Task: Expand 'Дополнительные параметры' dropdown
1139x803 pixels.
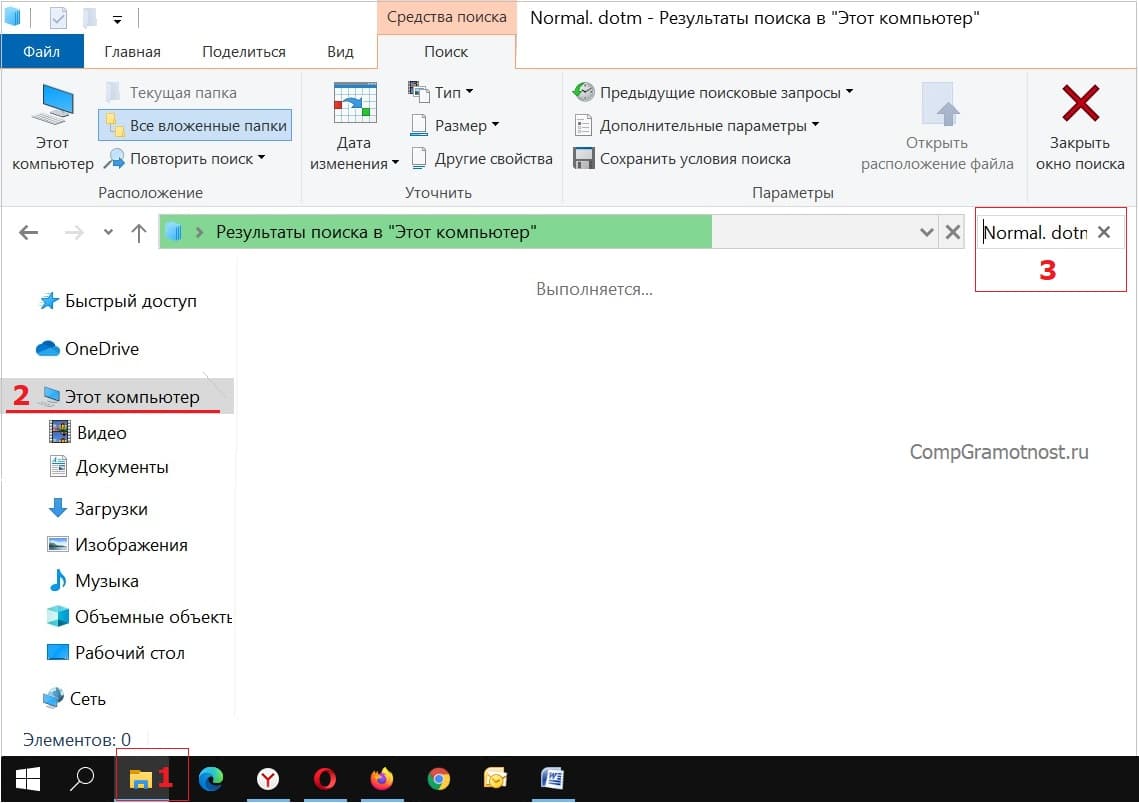Action: (695, 126)
